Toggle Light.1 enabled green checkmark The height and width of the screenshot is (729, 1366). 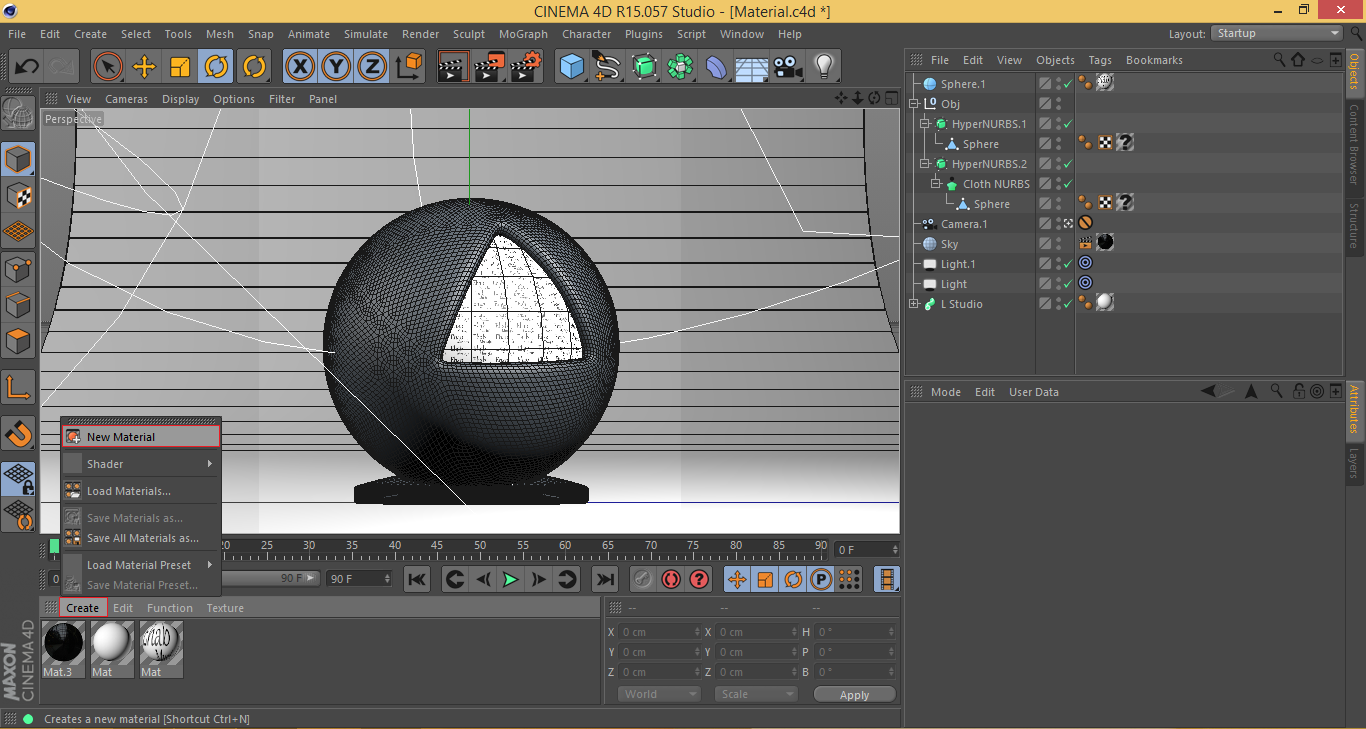tap(1068, 264)
